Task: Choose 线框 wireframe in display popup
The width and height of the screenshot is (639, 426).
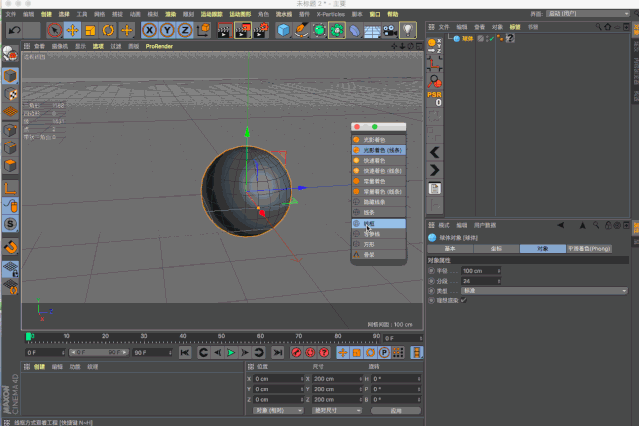Action: click(379, 223)
